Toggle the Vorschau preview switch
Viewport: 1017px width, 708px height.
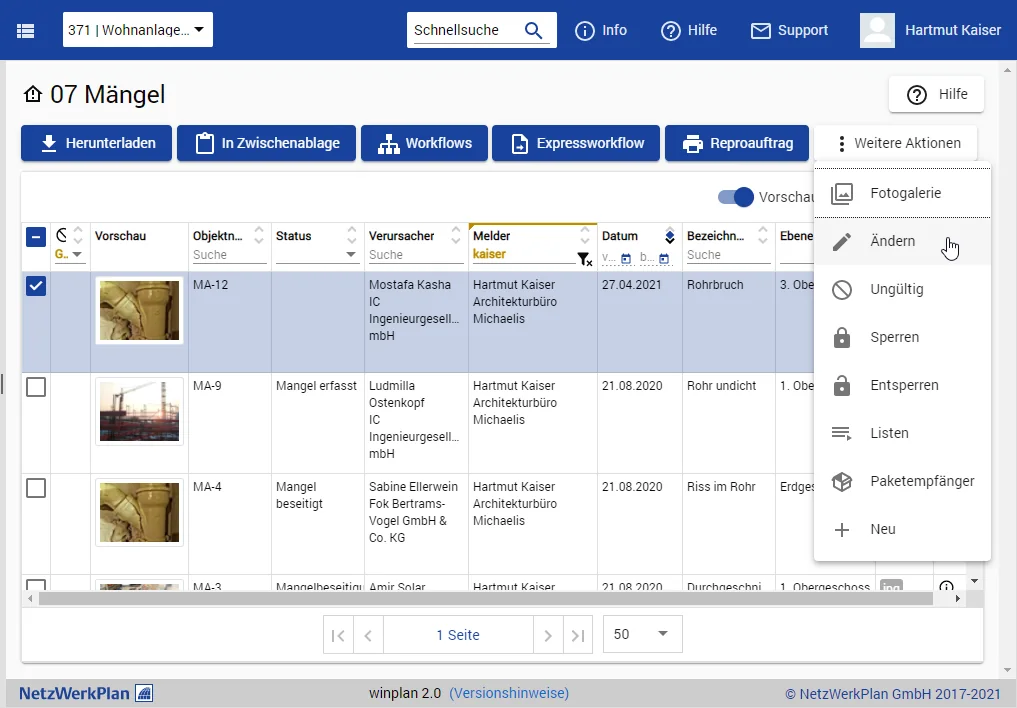click(x=736, y=197)
